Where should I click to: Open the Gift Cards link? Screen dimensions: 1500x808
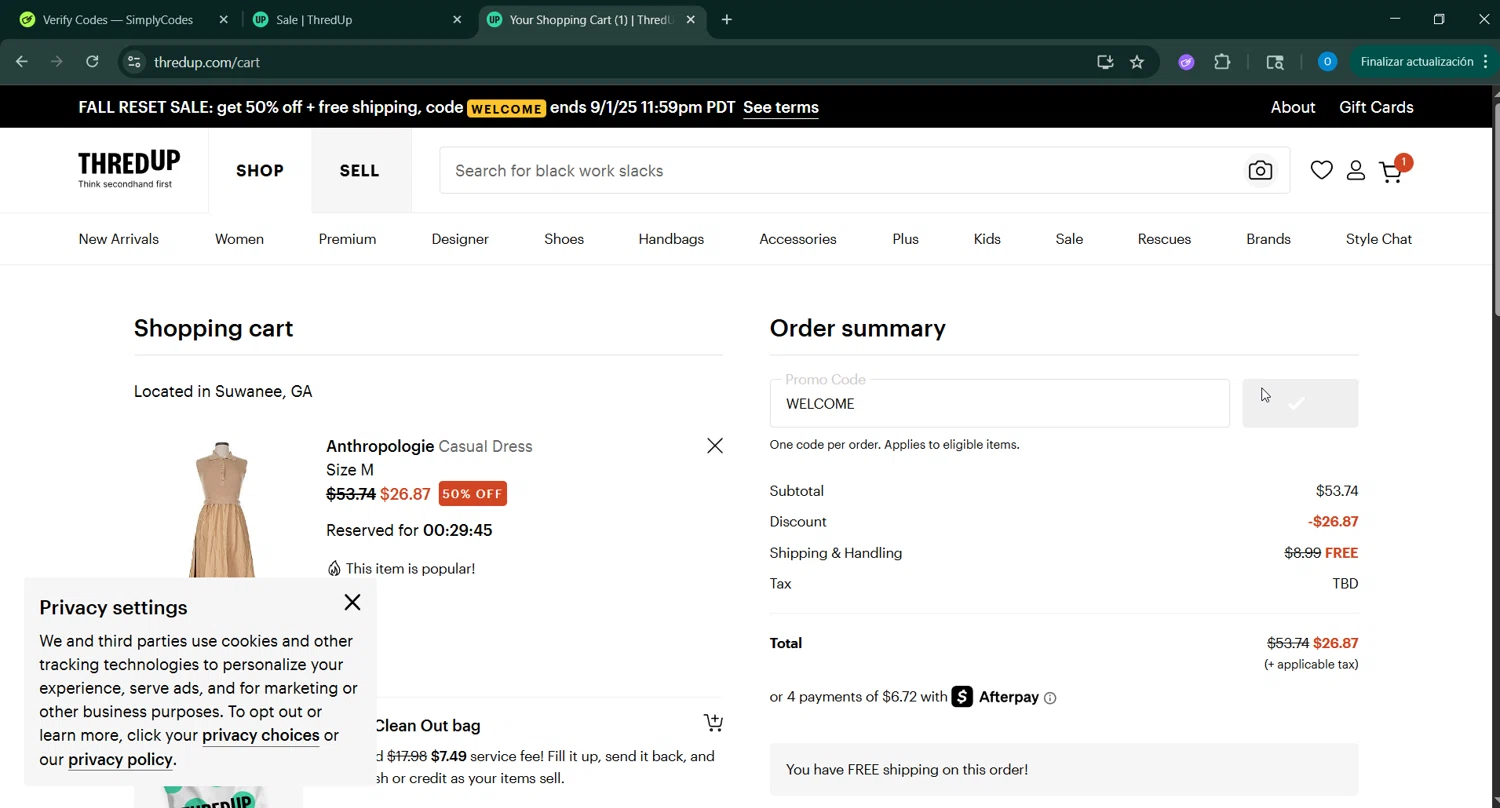click(x=1376, y=107)
